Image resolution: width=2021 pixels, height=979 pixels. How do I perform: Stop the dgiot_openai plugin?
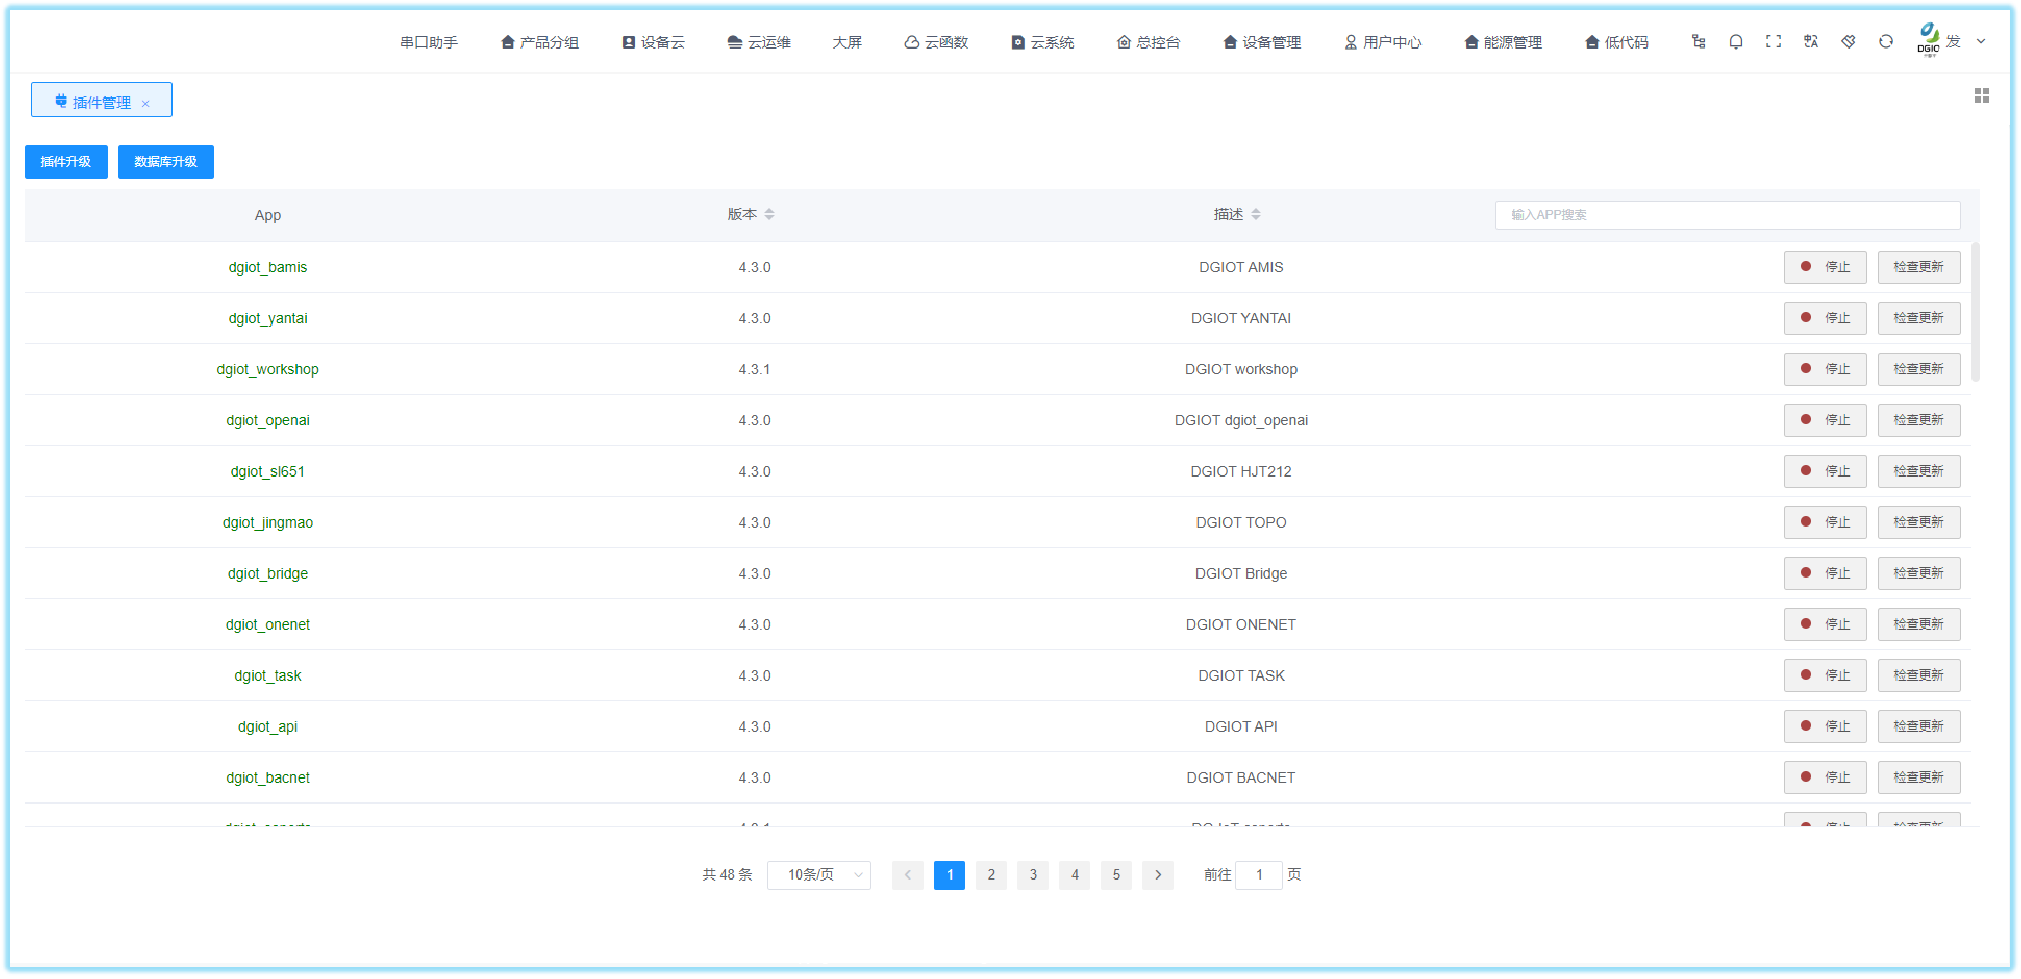coord(1825,420)
